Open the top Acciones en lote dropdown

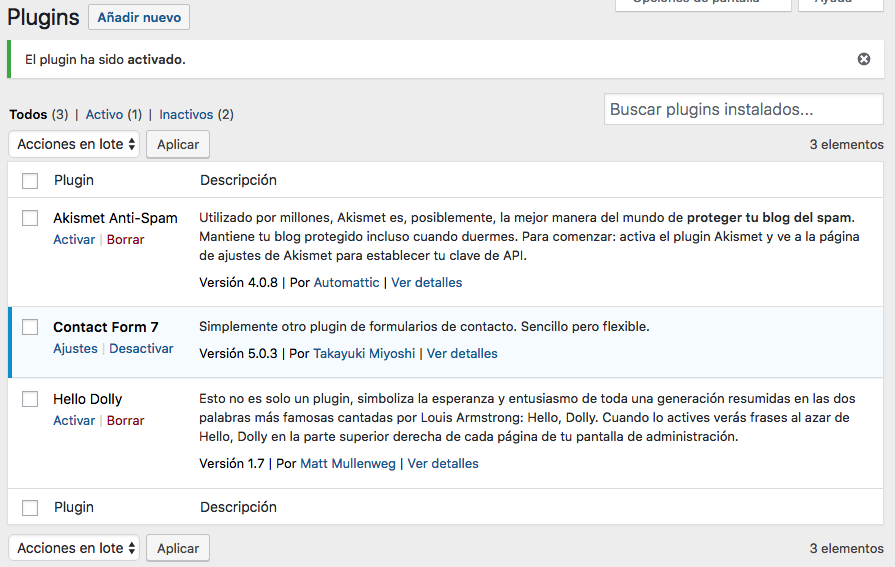pyautogui.click(x=74, y=144)
